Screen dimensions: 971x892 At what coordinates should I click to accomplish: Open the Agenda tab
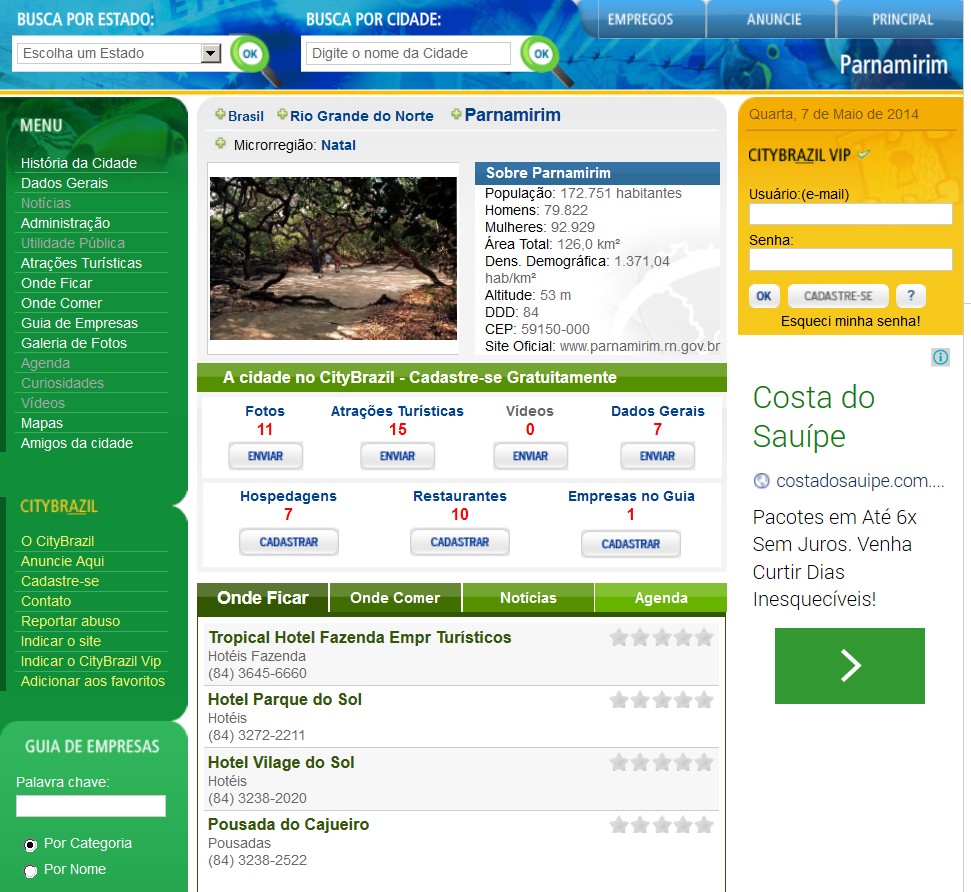[x=660, y=598]
